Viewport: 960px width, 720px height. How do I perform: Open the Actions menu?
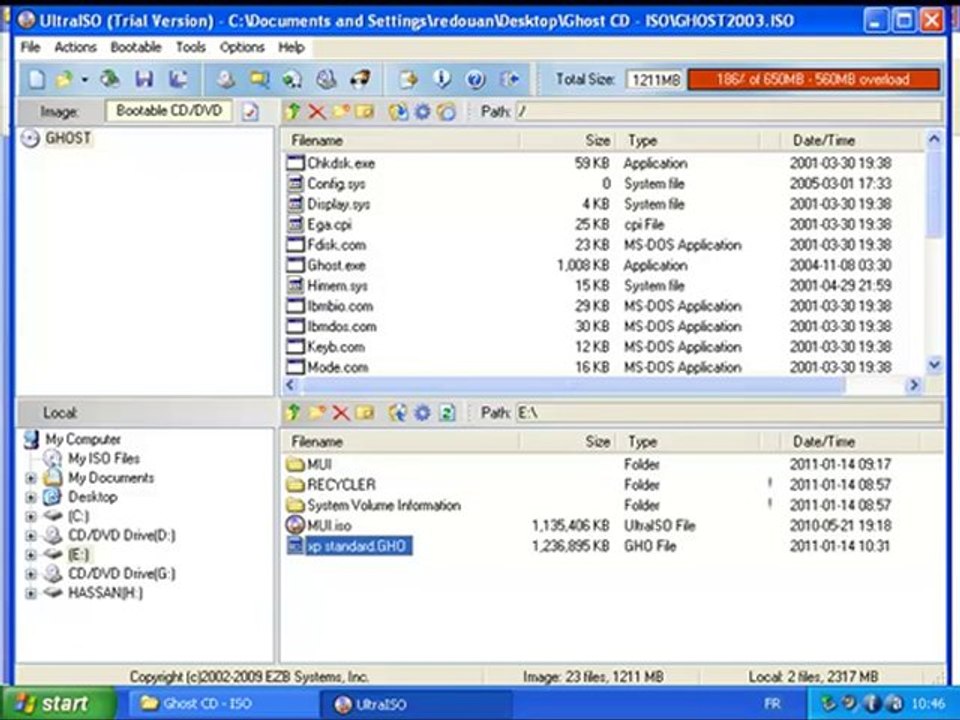pyautogui.click(x=75, y=47)
